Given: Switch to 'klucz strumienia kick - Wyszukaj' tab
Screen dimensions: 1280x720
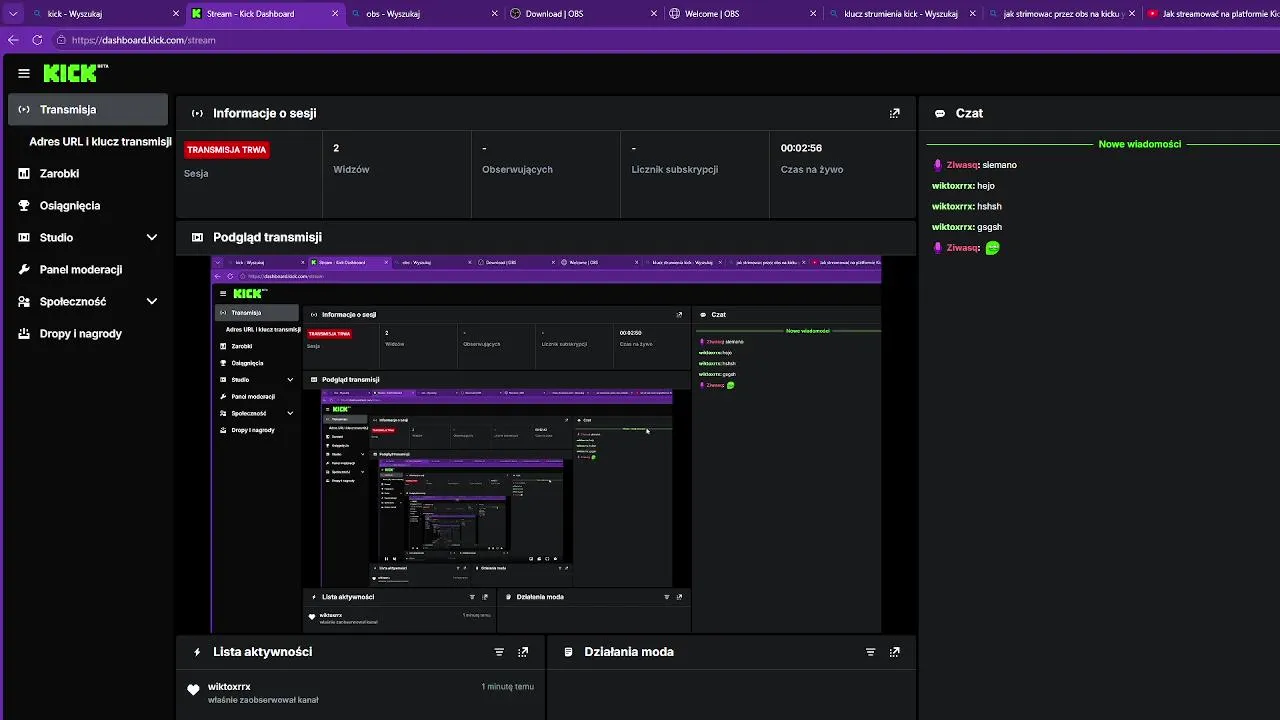Looking at the screenshot, I should tap(900, 14).
